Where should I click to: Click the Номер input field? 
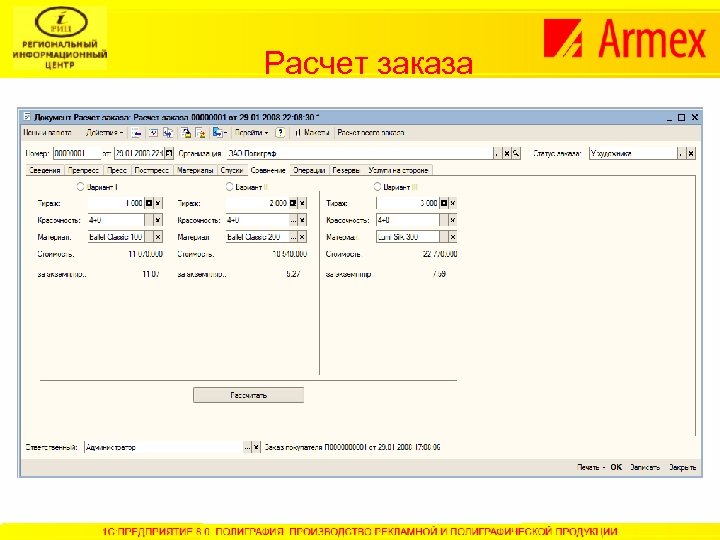76,153
